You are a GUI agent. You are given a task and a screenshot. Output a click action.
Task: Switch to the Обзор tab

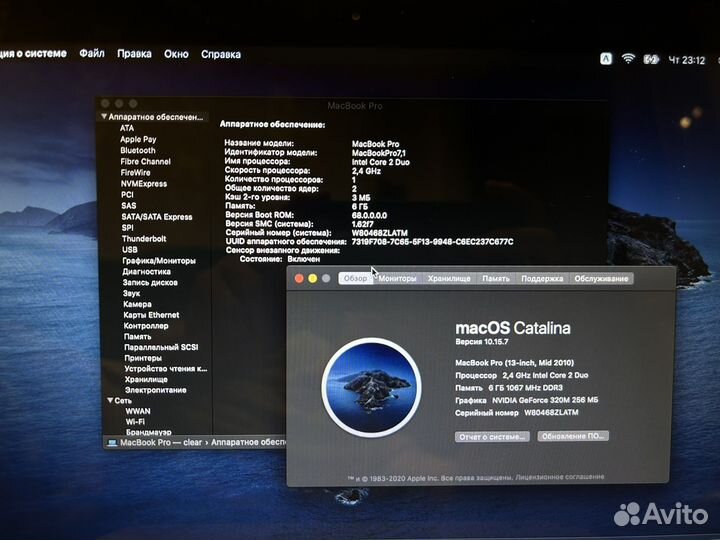coord(355,278)
